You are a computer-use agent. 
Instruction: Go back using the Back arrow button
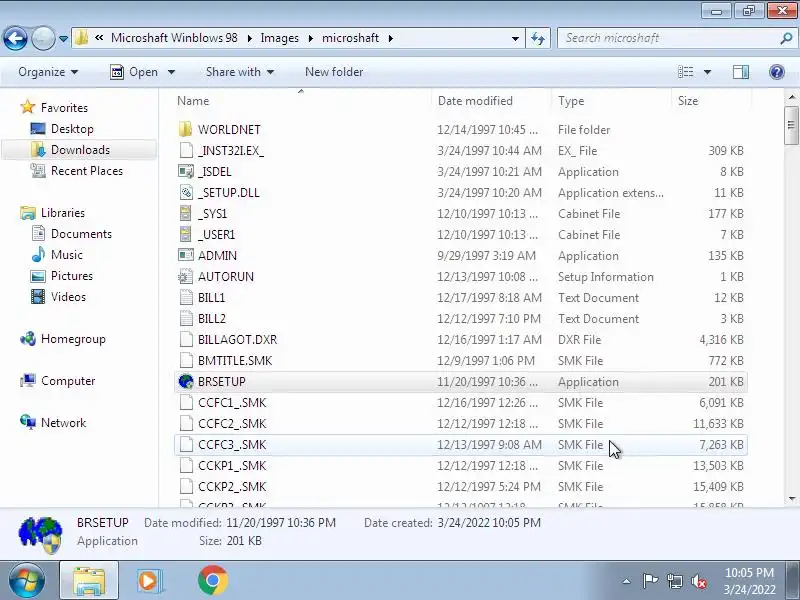15,38
